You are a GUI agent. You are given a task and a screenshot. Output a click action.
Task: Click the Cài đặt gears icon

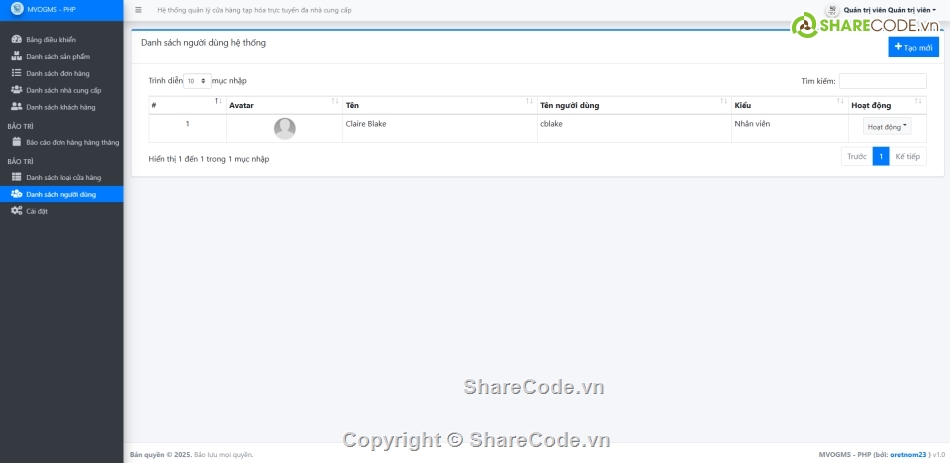[16, 211]
